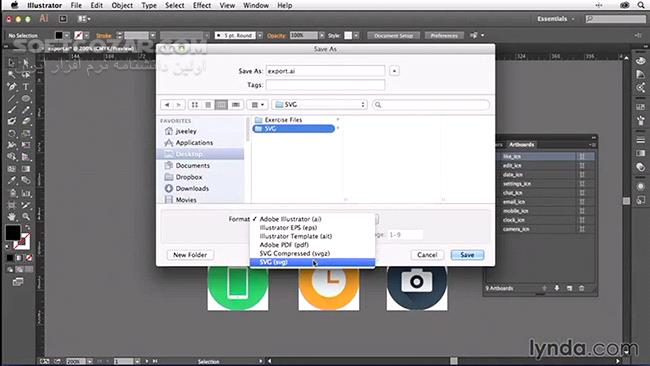Screen dimensions: 650x366
Task: Click the dialog search field
Action: (x=431, y=105)
